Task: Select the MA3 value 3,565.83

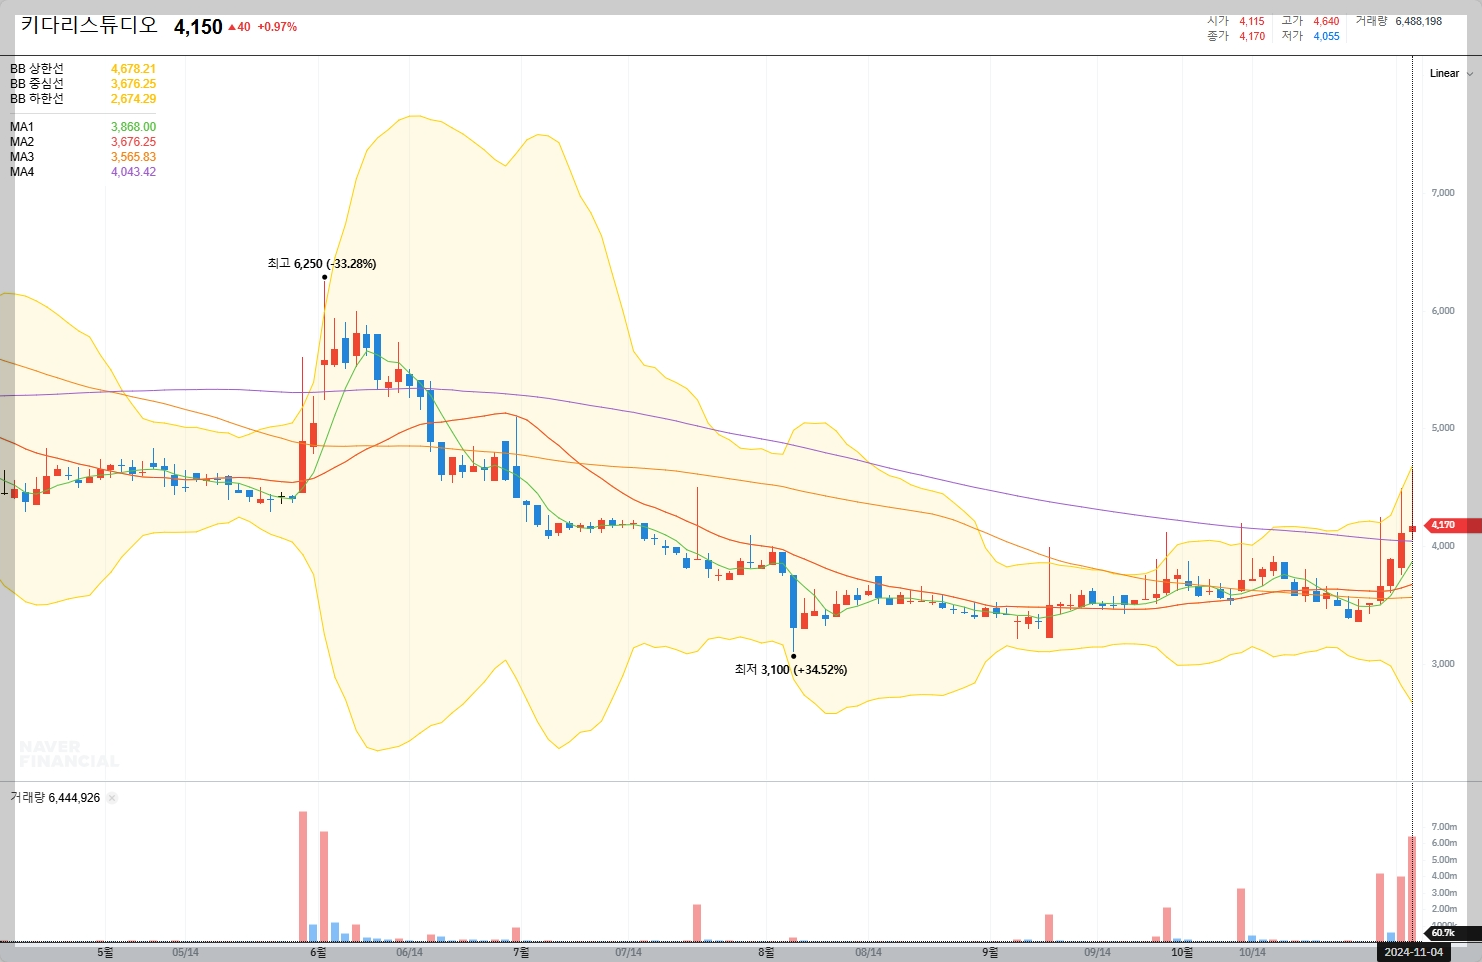Action: pyautogui.click(x=133, y=157)
